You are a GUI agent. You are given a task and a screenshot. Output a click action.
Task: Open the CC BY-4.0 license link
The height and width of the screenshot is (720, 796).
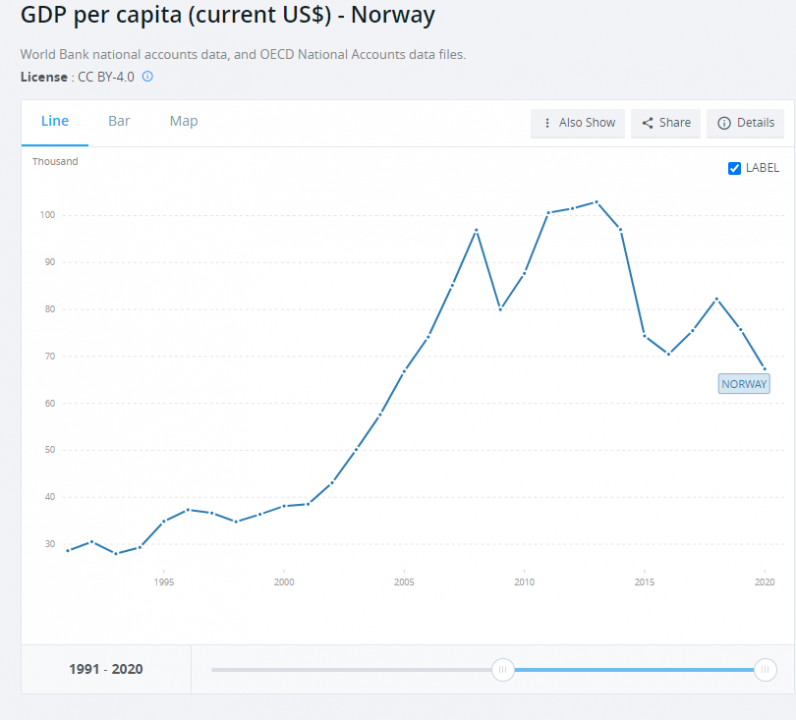[106, 76]
